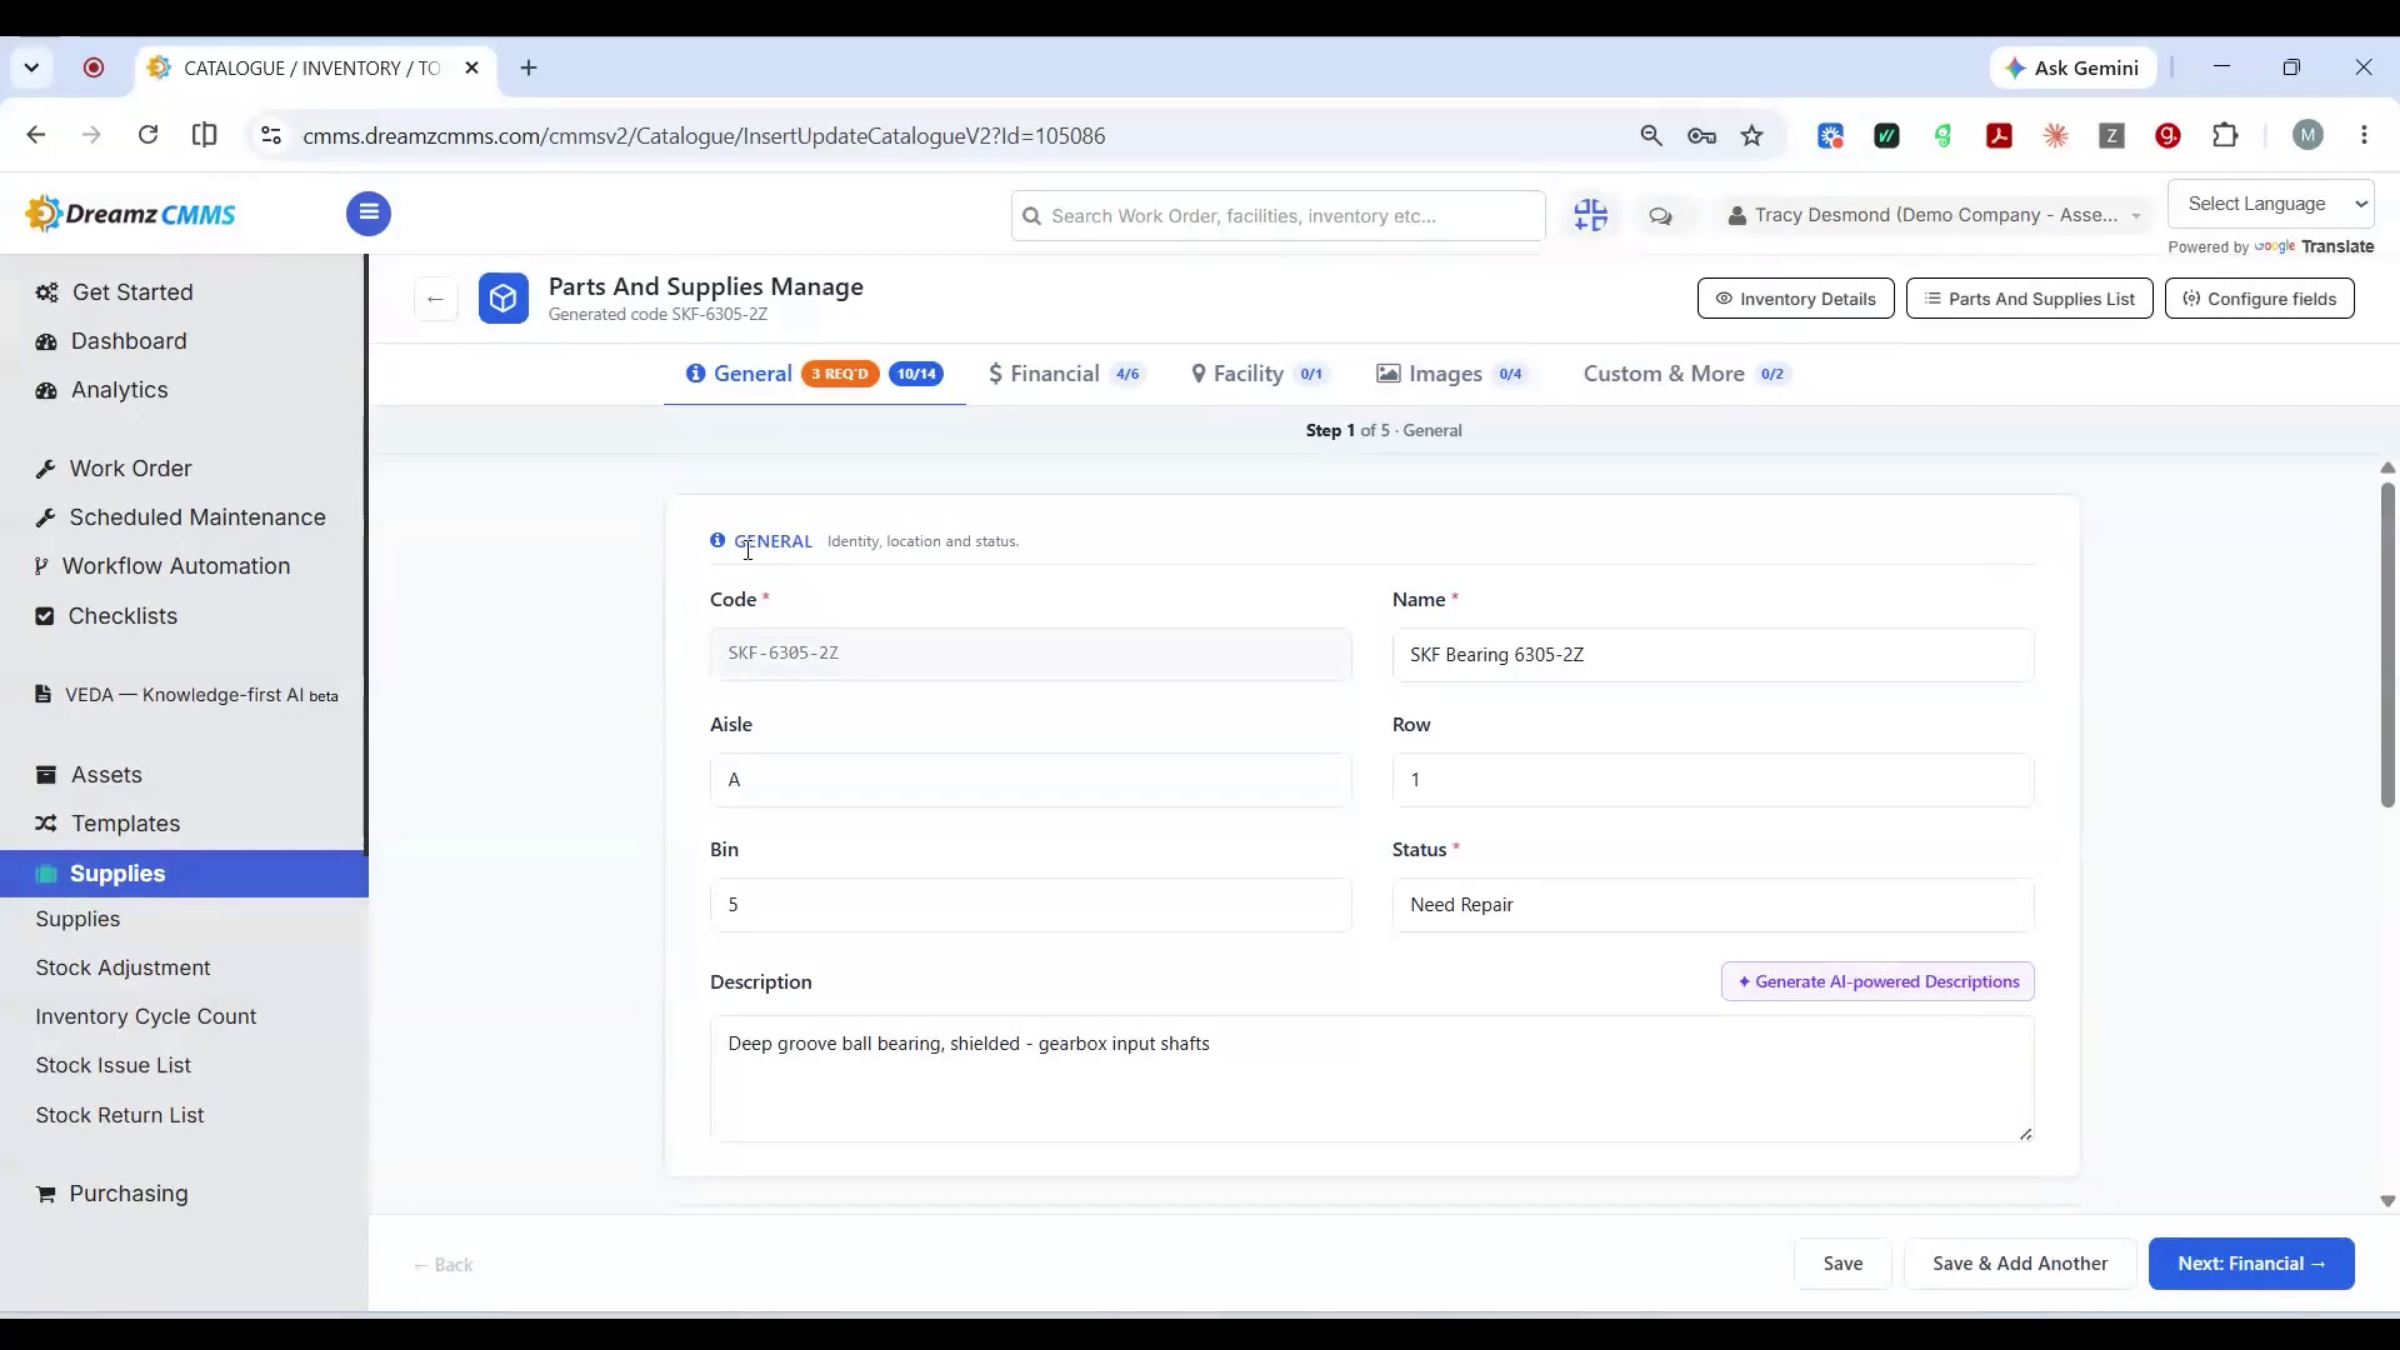Open the Chrome three-dot menu
Image resolution: width=2400 pixels, height=1350 pixels.
click(2364, 135)
